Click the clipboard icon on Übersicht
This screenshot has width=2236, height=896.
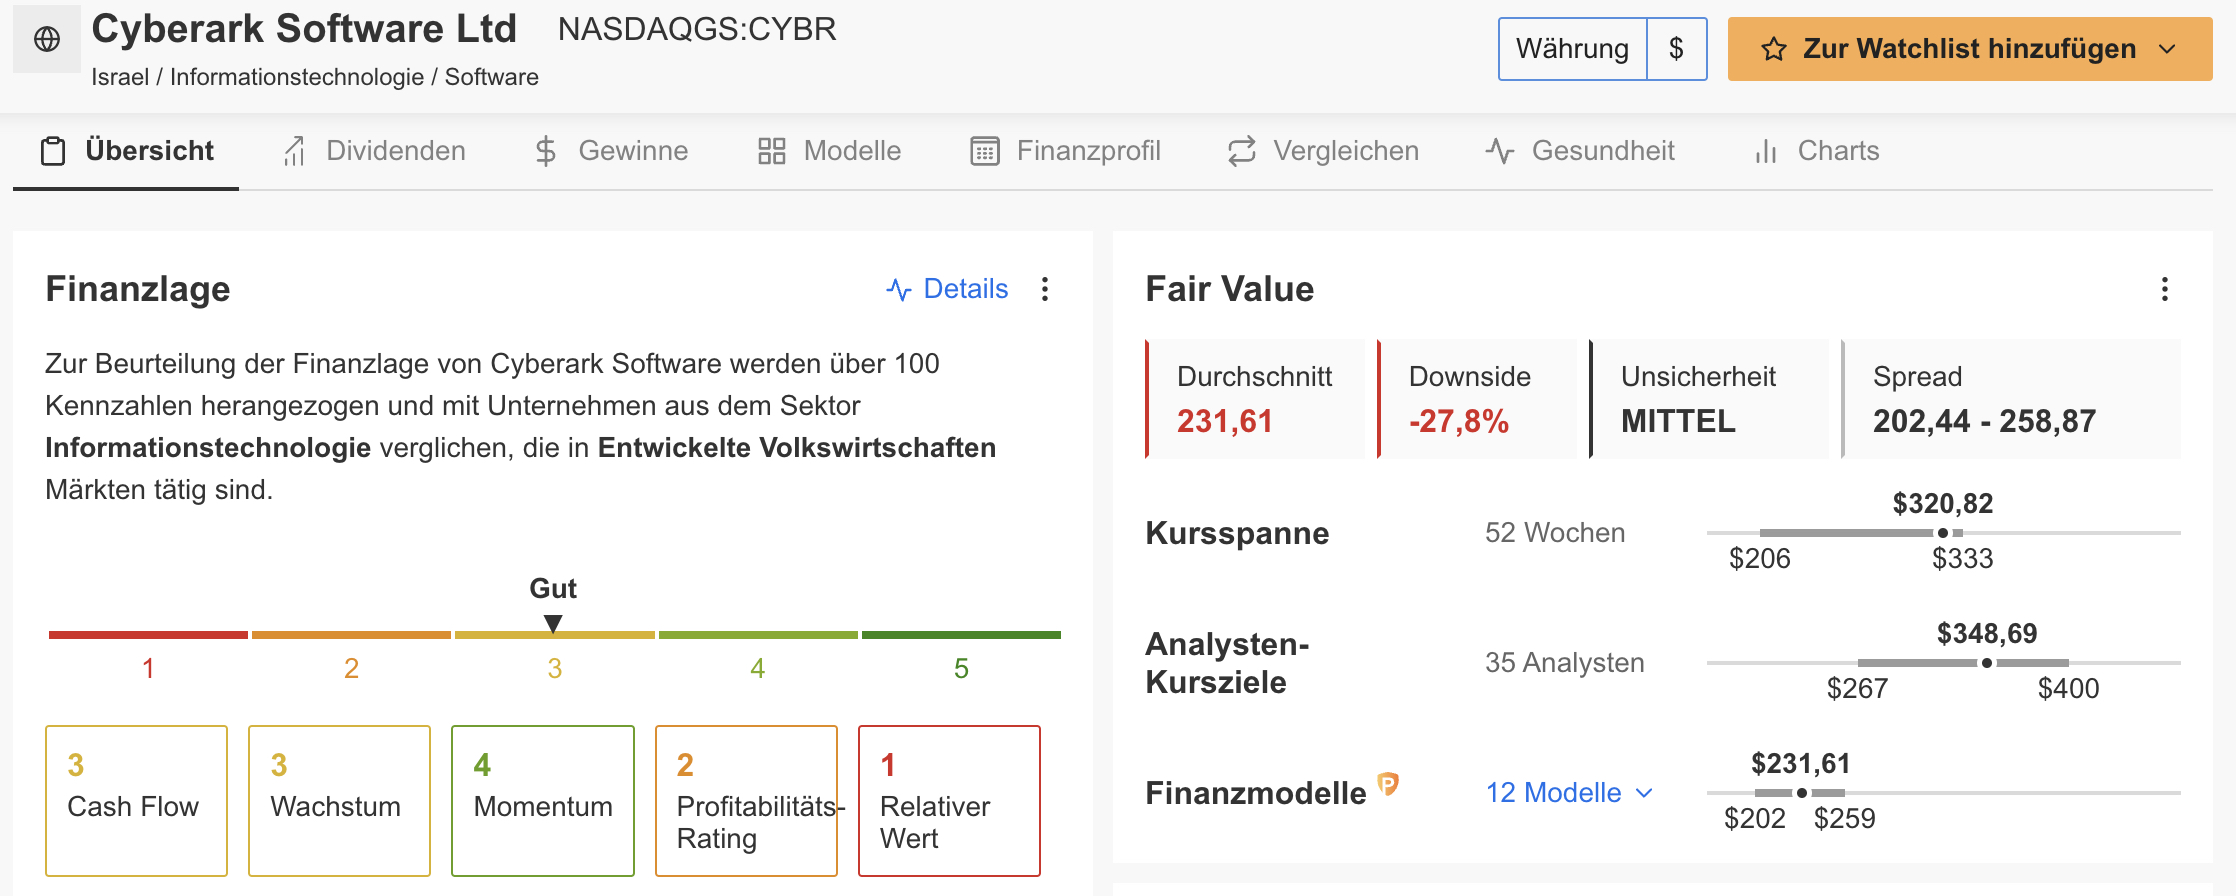tap(53, 151)
